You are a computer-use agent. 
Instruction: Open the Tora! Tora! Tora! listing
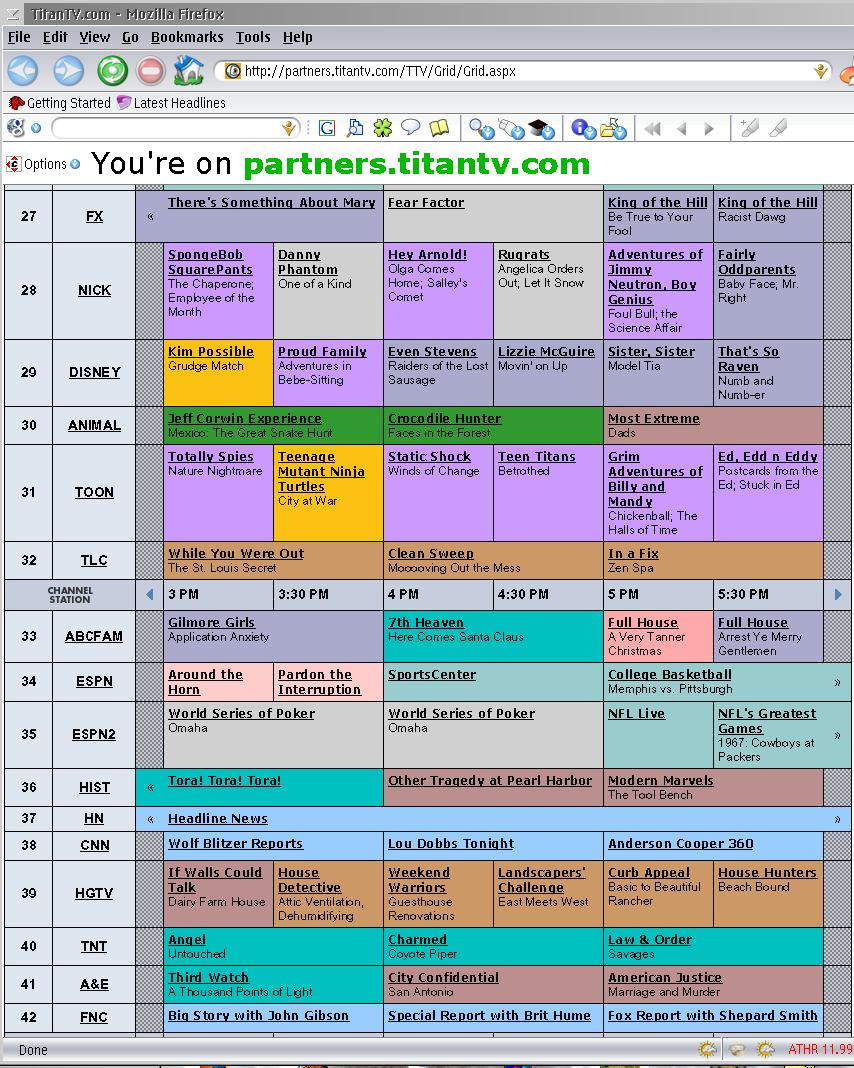(225, 781)
